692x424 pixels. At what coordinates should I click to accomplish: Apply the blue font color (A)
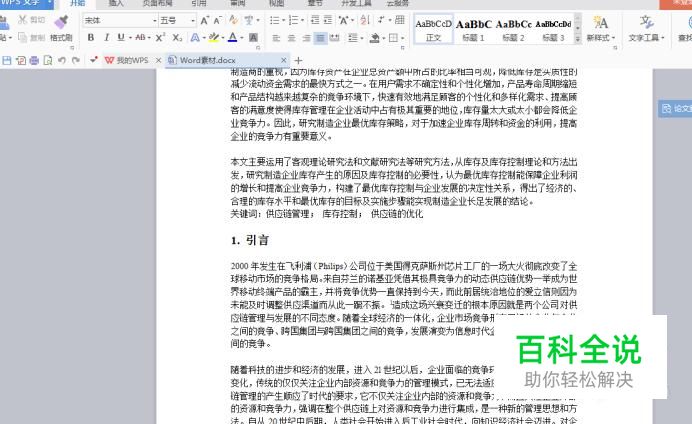233,38
